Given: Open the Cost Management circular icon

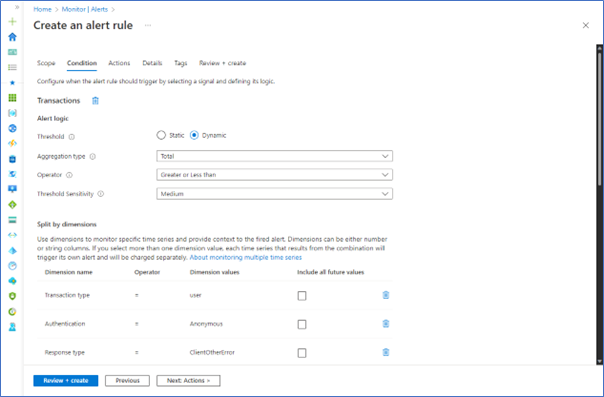Looking at the screenshot, I should pyautogui.click(x=12, y=312).
